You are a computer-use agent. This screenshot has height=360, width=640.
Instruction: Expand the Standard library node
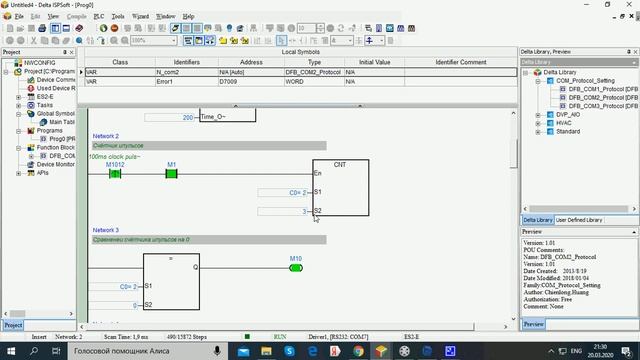(538, 132)
